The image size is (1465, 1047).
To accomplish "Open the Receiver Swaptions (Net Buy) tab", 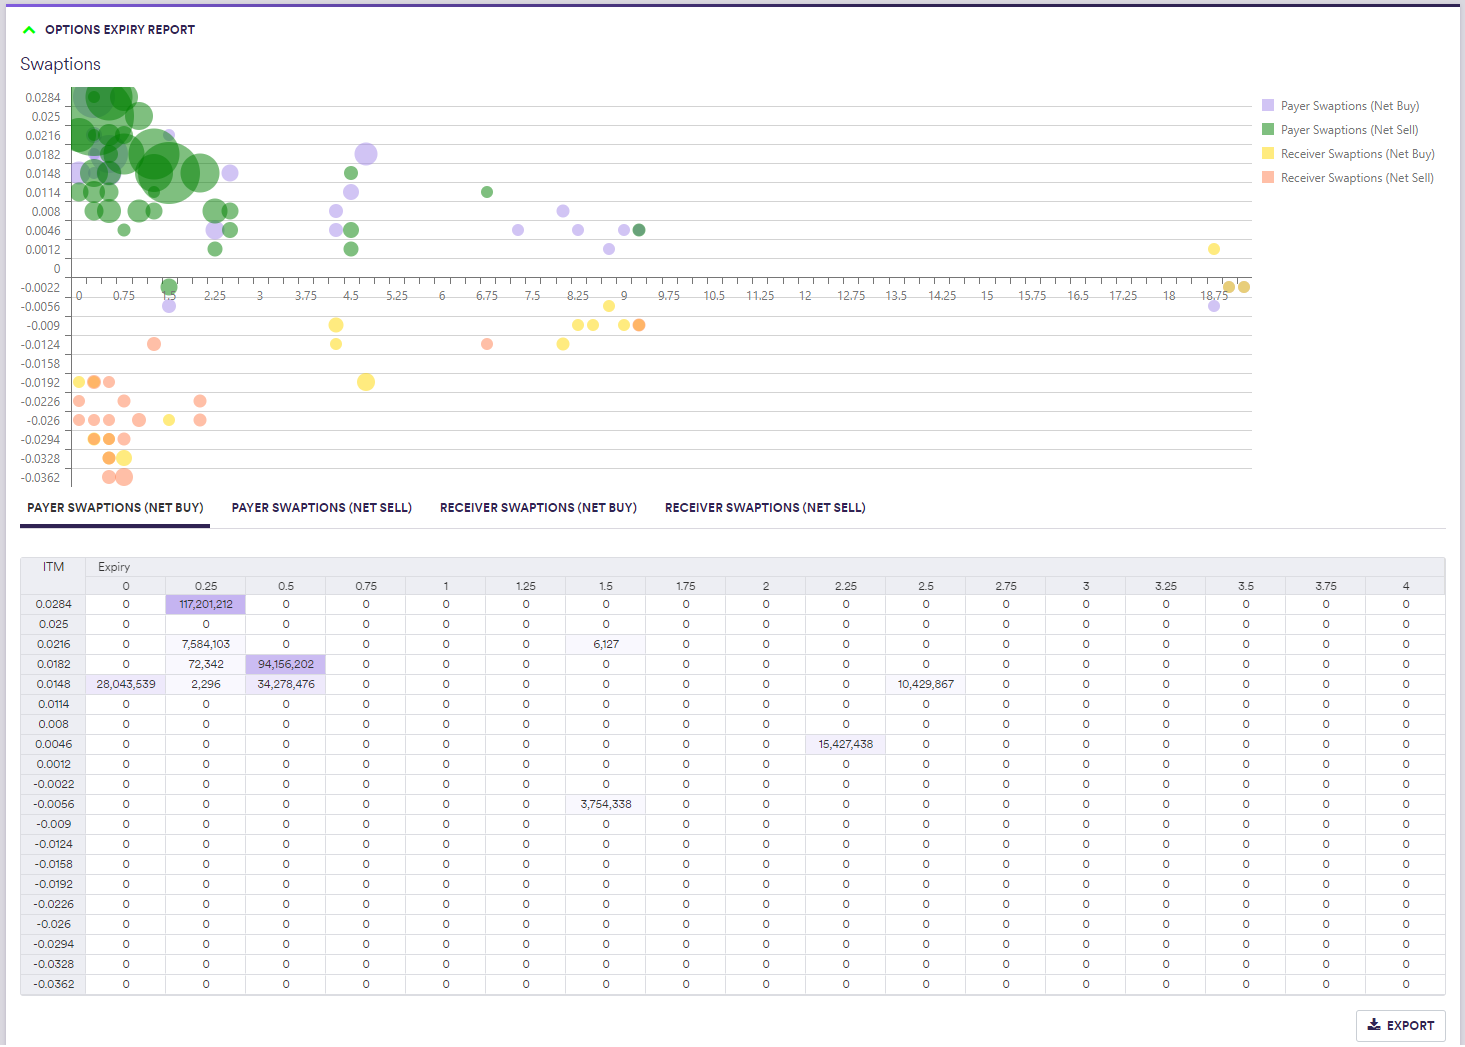I will [x=538, y=508].
